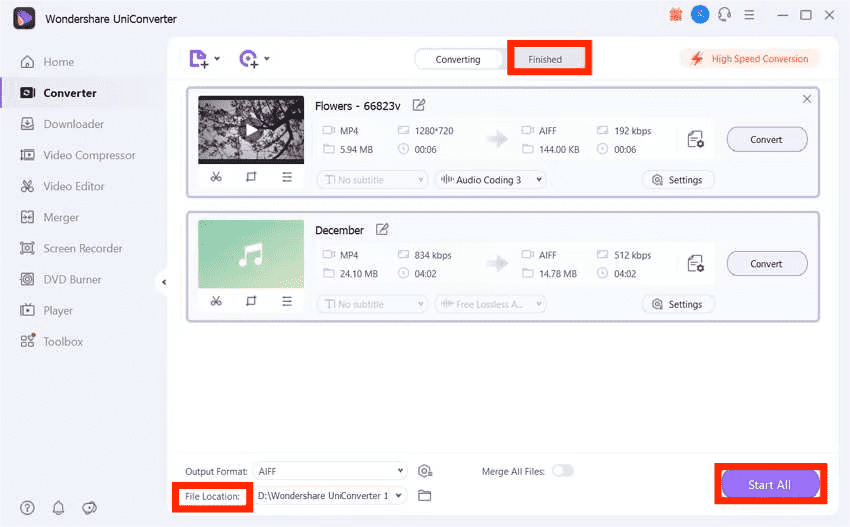The width and height of the screenshot is (850, 527).
Task: Convert the December file
Action: pyautogui.click(x=767, y=264)
